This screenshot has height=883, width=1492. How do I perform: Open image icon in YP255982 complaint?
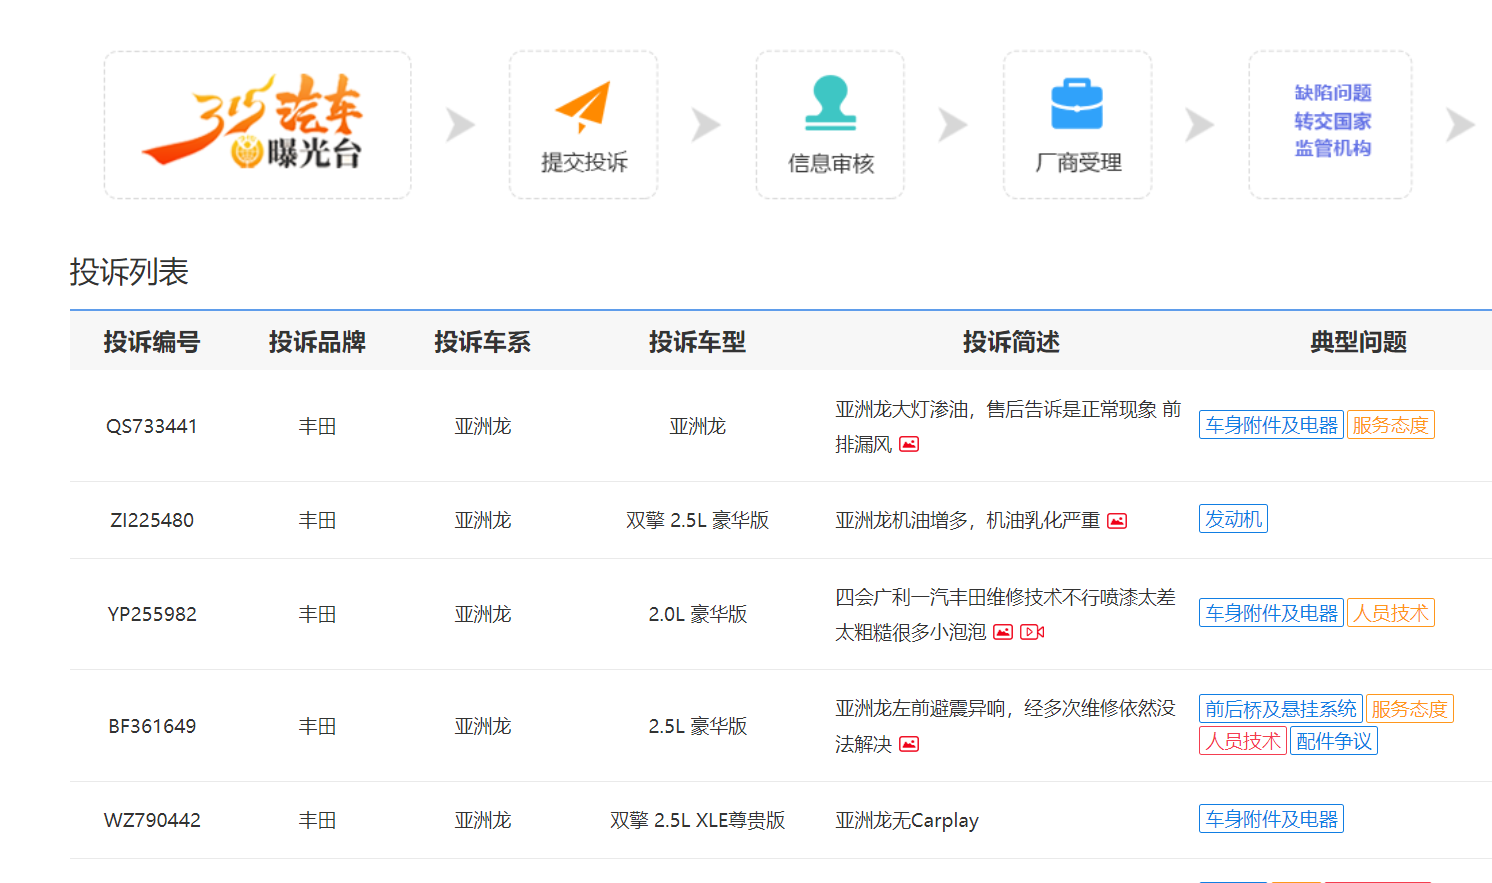tap(1003, 632)
